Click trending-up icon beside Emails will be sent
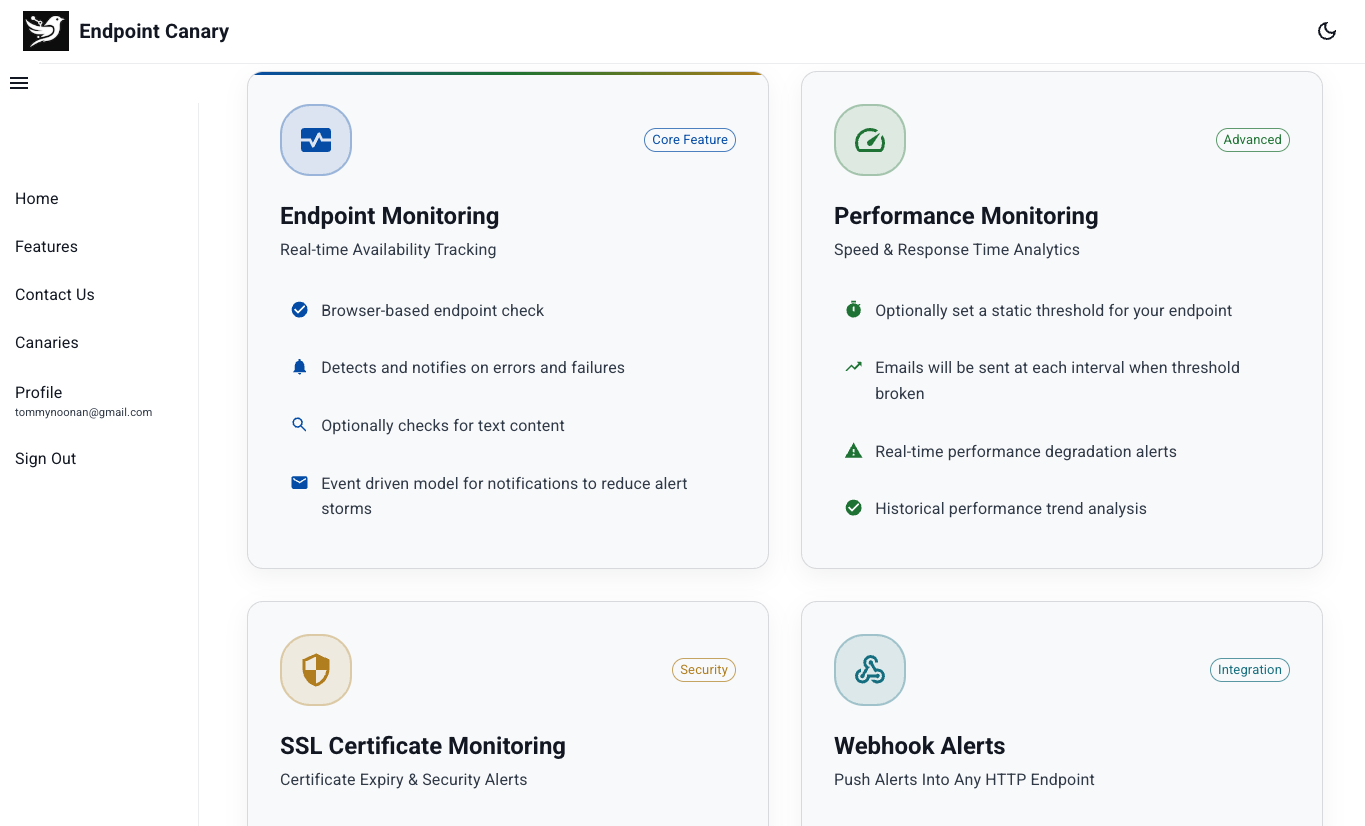 (853, 367)
